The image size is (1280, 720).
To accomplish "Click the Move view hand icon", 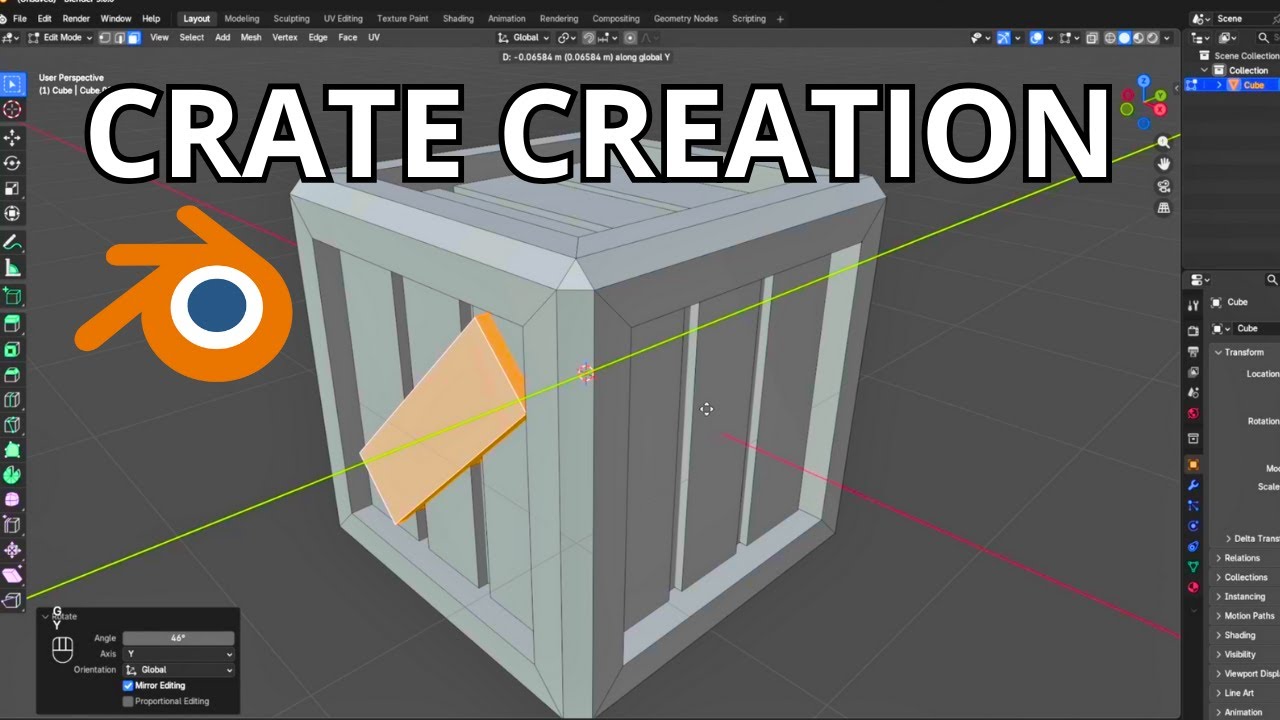I will (1163, 164).
